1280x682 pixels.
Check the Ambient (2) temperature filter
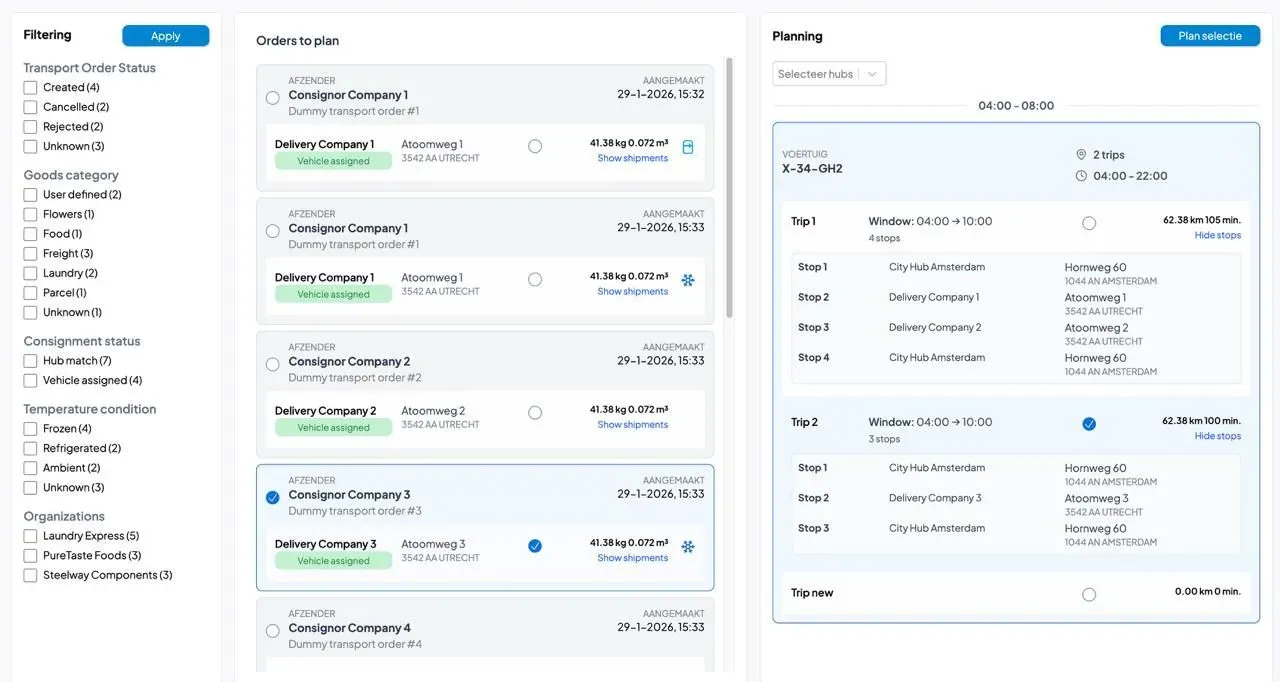(x=30, y=468)
